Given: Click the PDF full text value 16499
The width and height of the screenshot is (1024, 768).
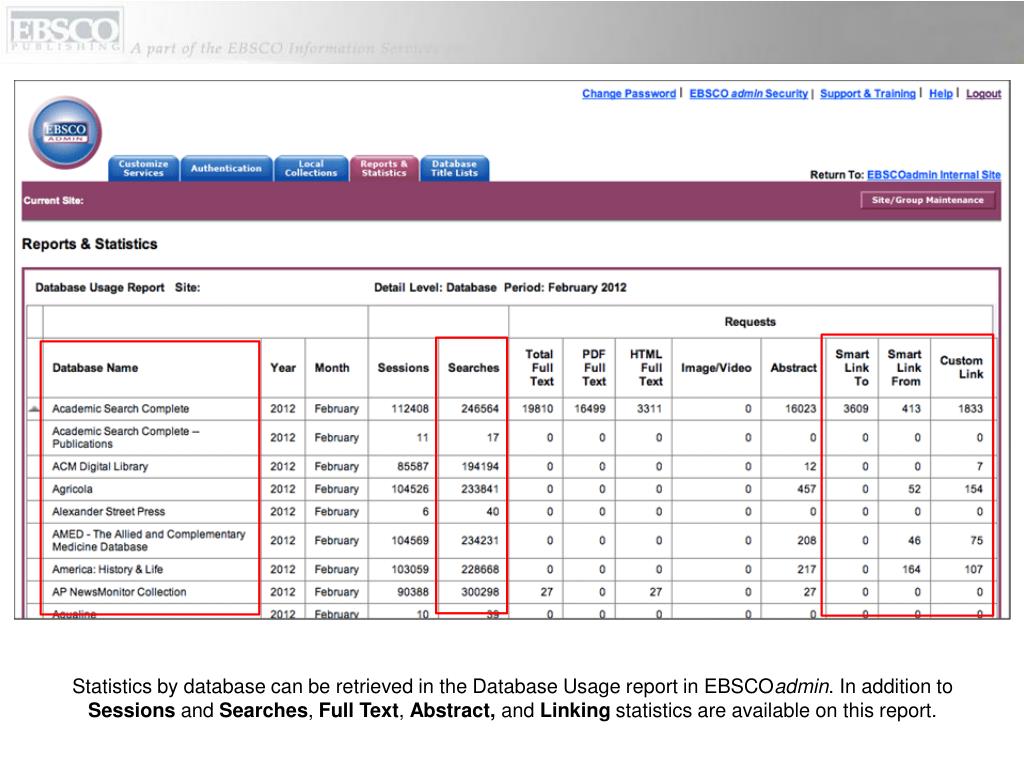Looking at the screenshot, I should pyautogui.click(x=590, y=409).
